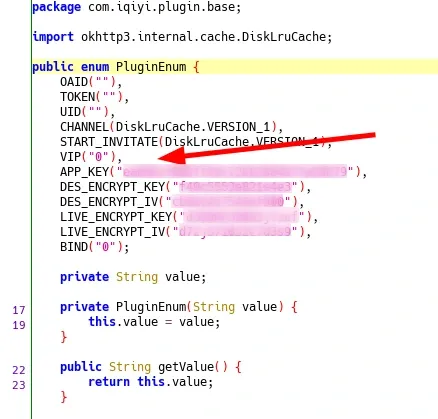Click the CHANNEL enum constant
438x419 pixels.
pos(172,127)
